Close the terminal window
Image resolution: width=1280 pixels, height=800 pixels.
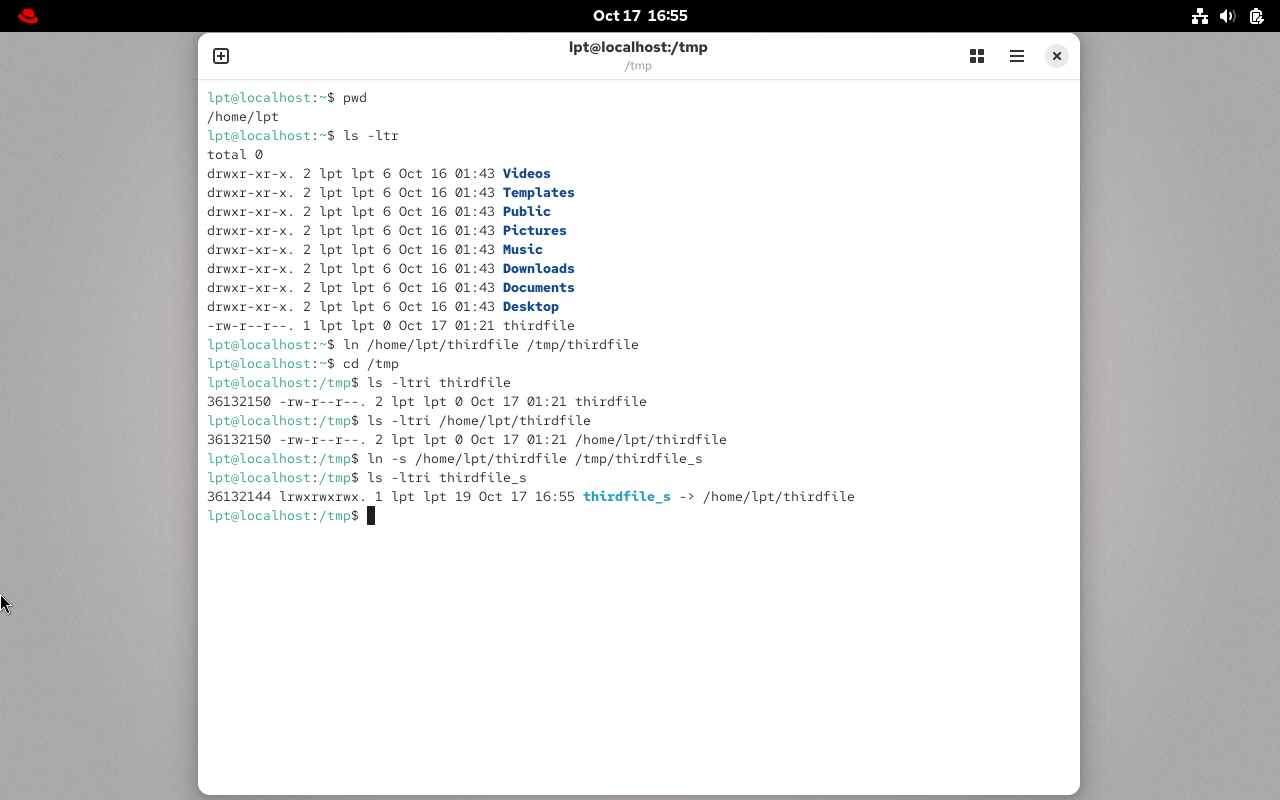pyautogui.click(x=1056, y=56)
